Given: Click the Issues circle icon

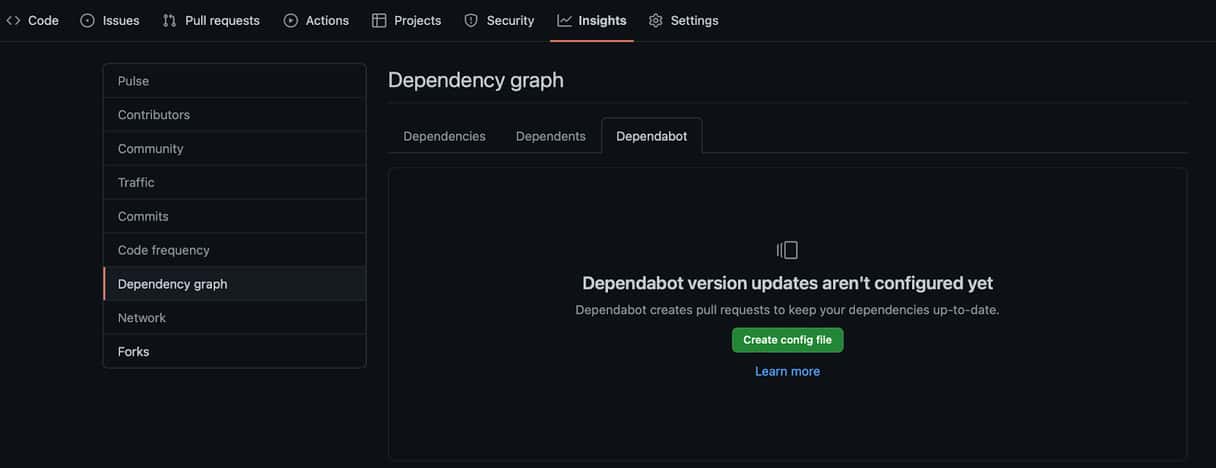Looking at the screenshot, I should click(87, 20).
